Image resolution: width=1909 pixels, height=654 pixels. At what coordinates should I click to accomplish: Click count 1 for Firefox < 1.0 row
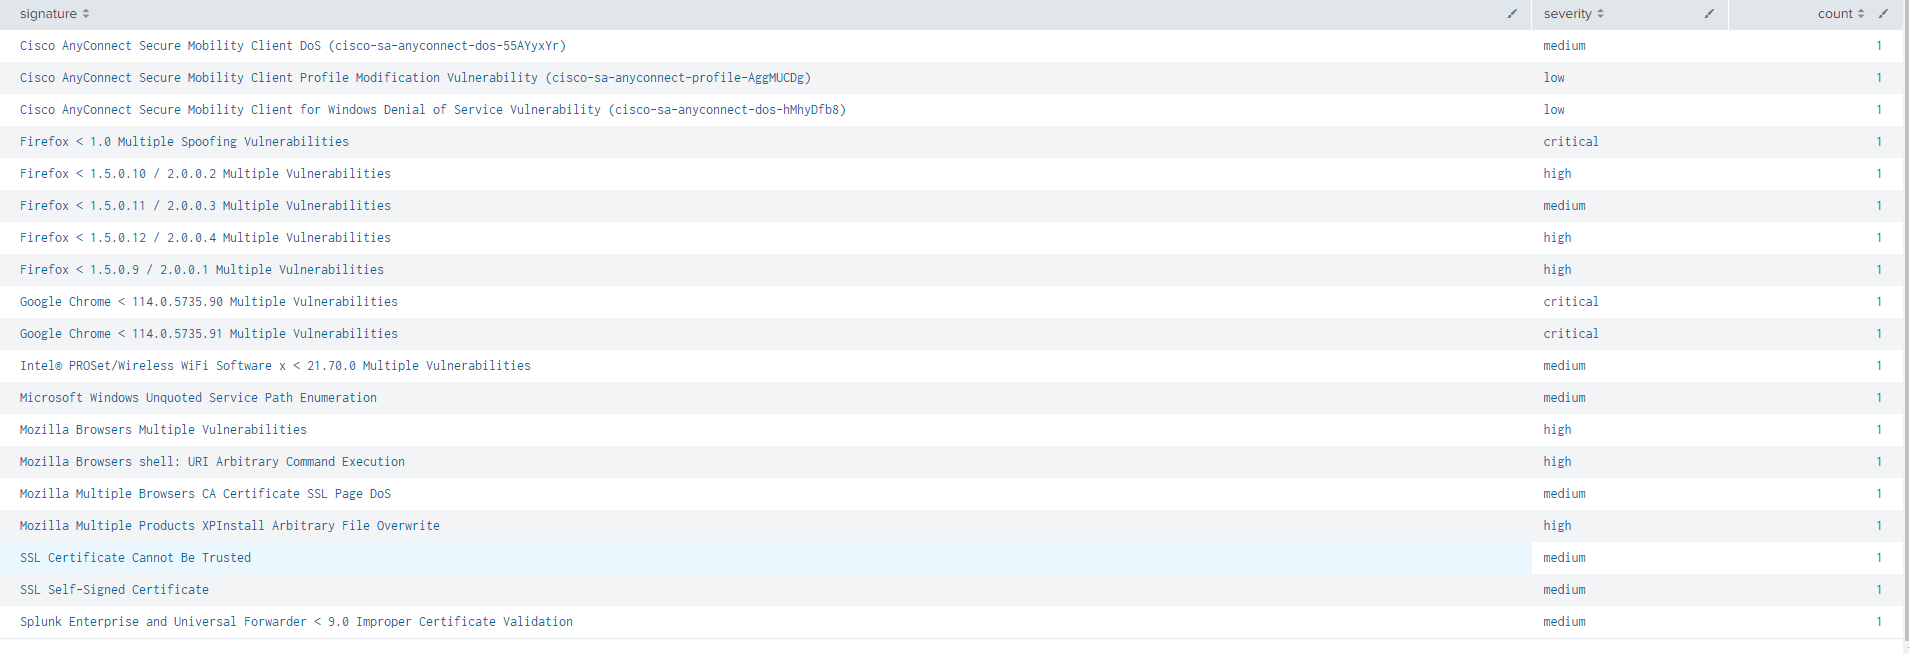1879,142
